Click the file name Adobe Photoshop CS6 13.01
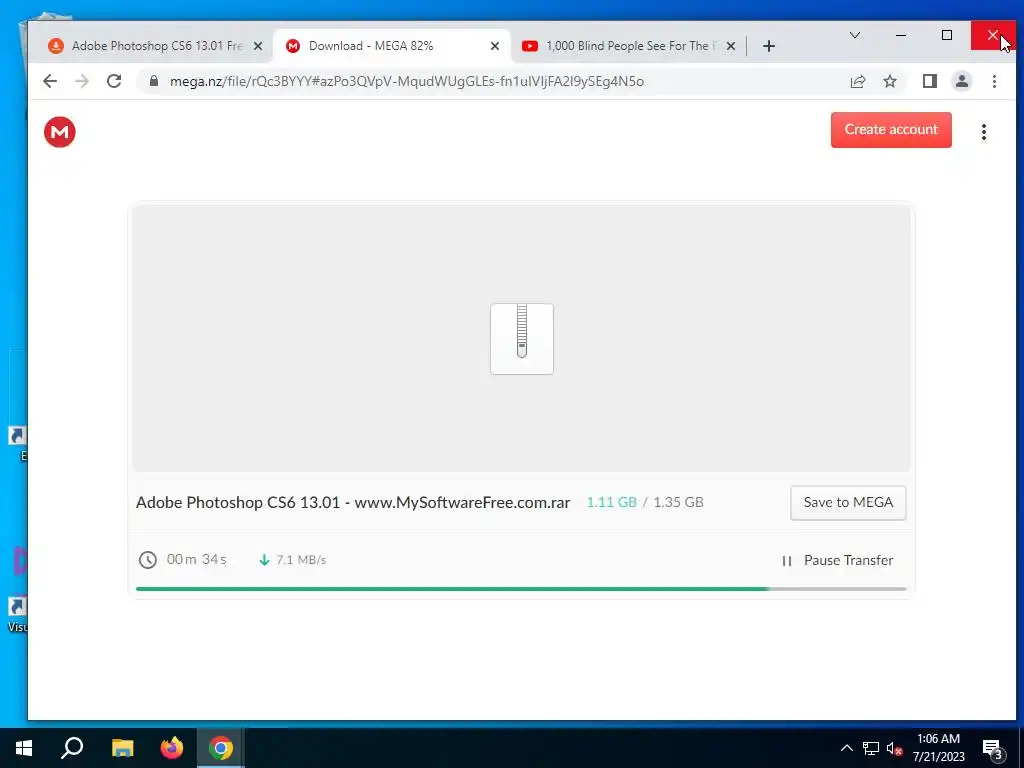The width and height of the screenshot is (1024, 768). pos(353,502)
